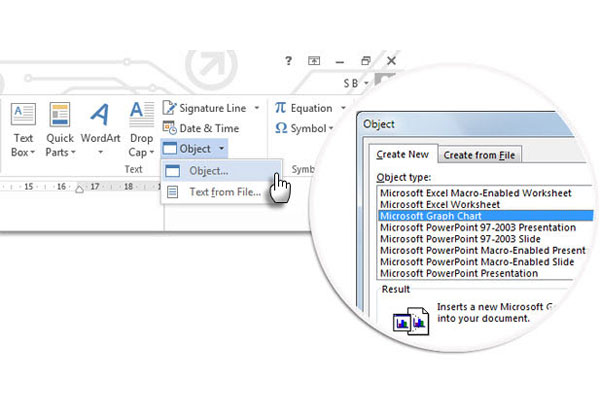
Task: Click the indent marker on the ruler
Action: tap(80, 189)
